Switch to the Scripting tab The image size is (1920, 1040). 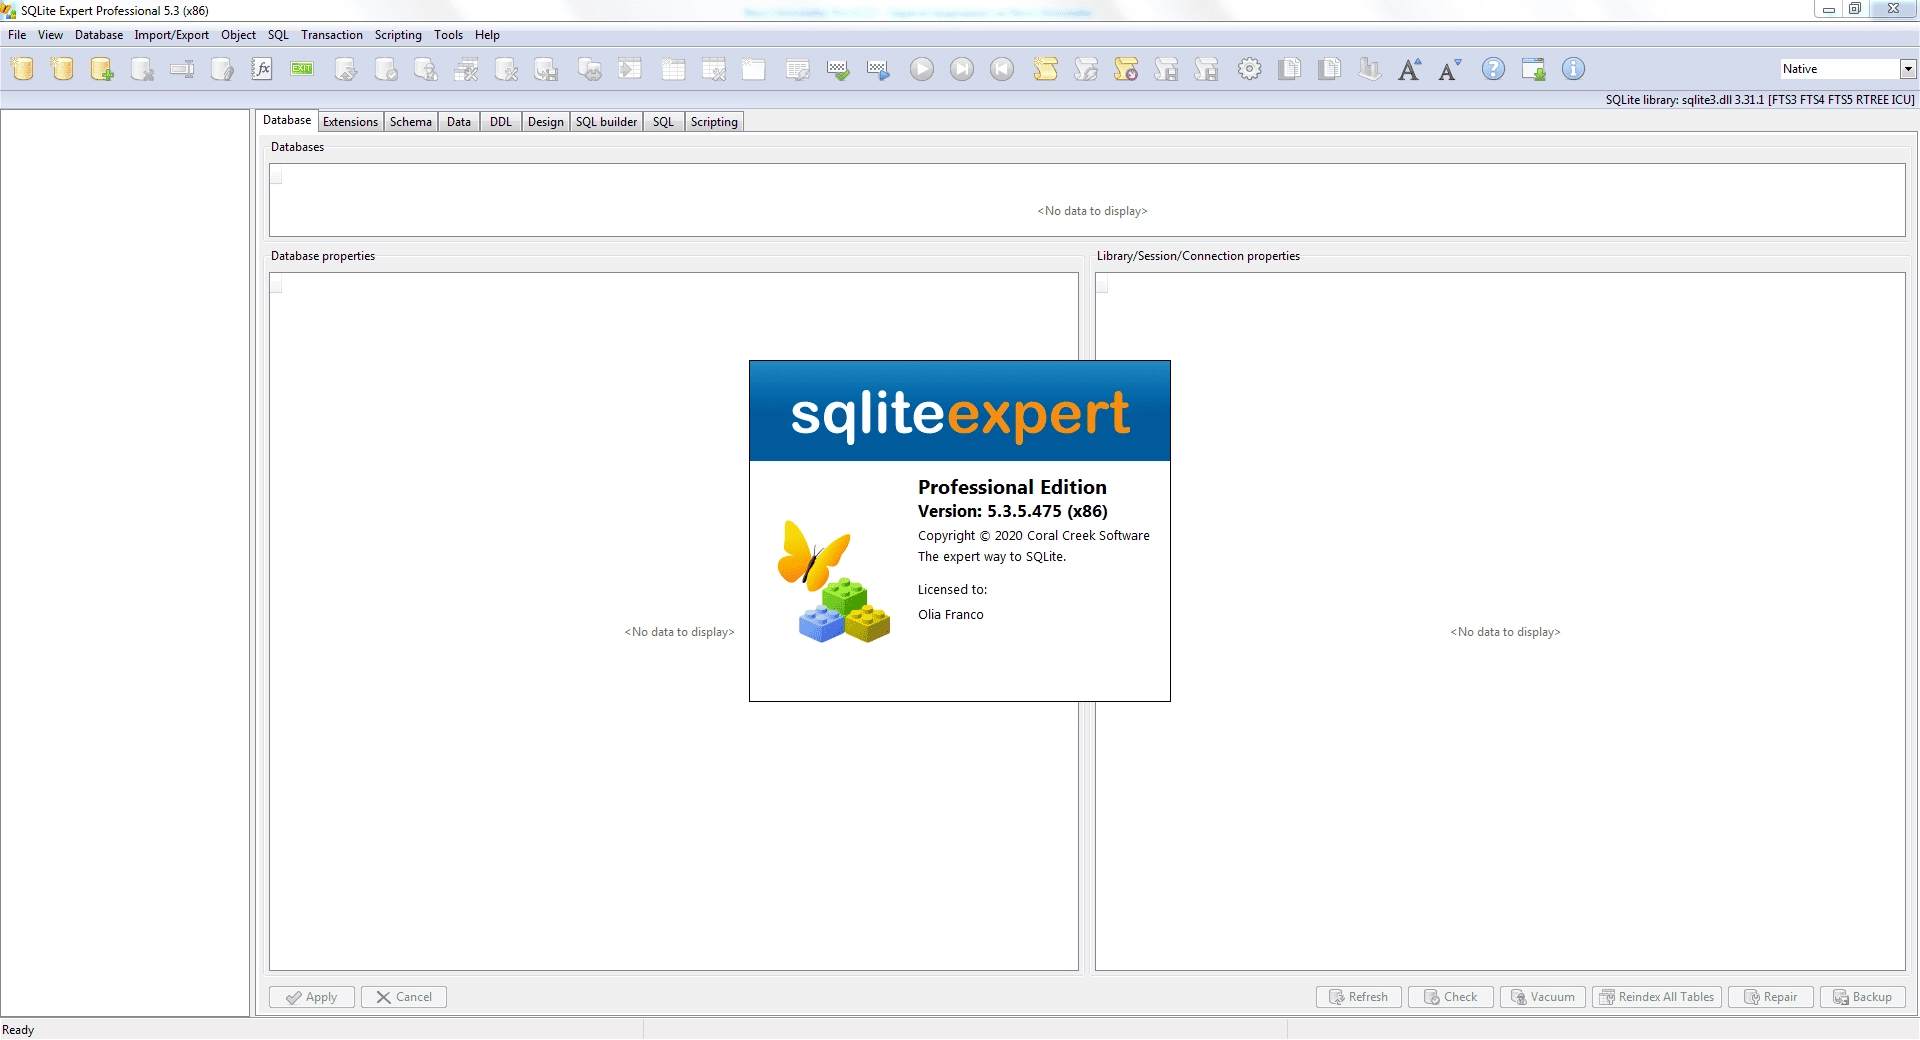coord(714,122)
